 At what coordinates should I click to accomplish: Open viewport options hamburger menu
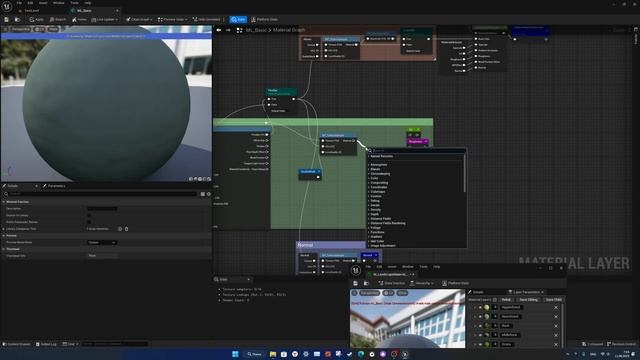click(x=5, y=29)
